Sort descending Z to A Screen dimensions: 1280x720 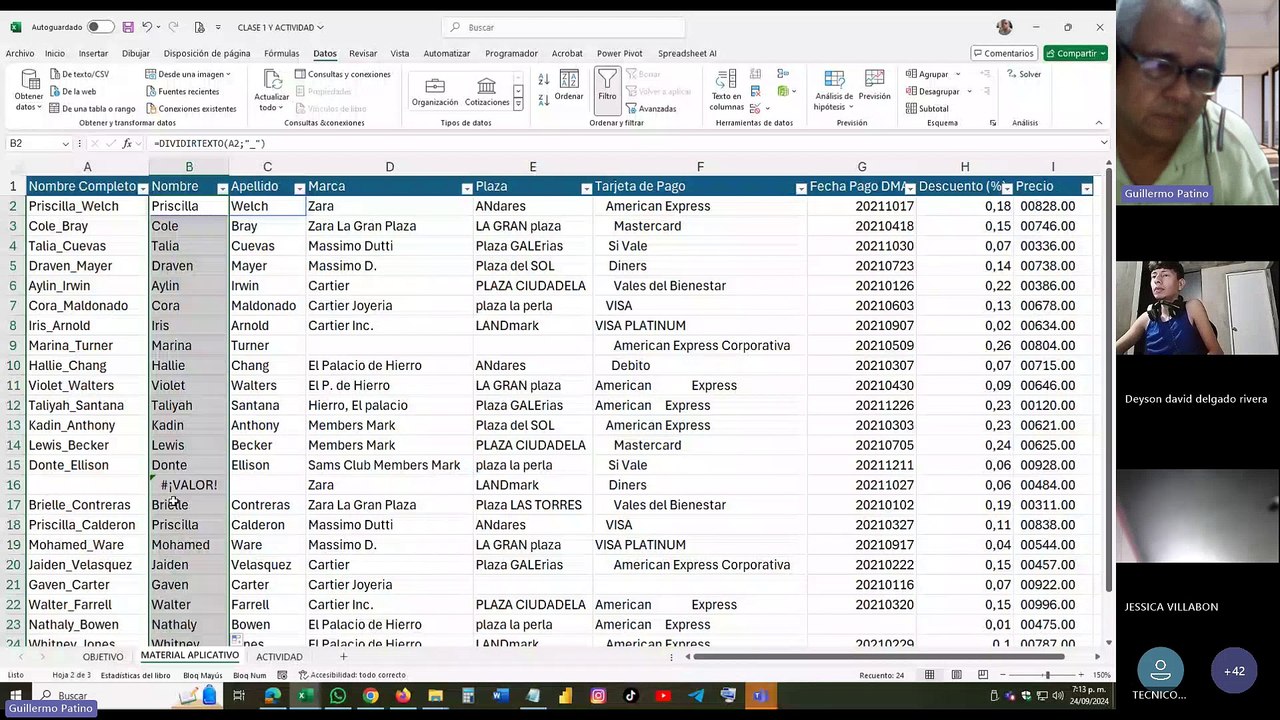544,100
